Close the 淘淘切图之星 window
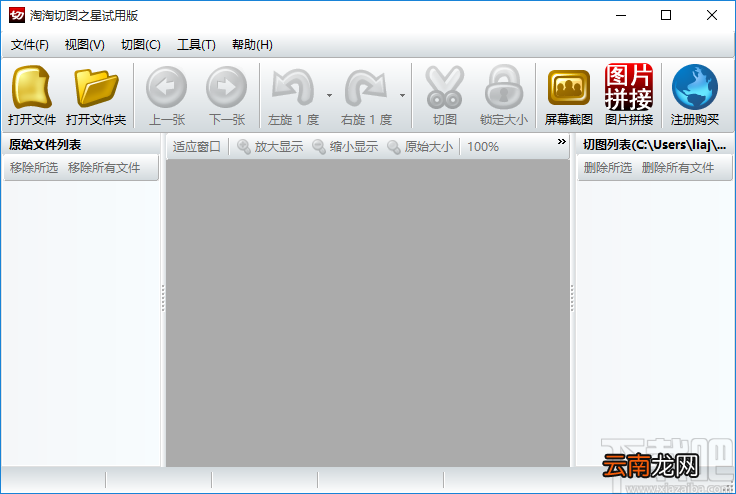Viewport: 736px width, 494px height. (x=712, y=15)
